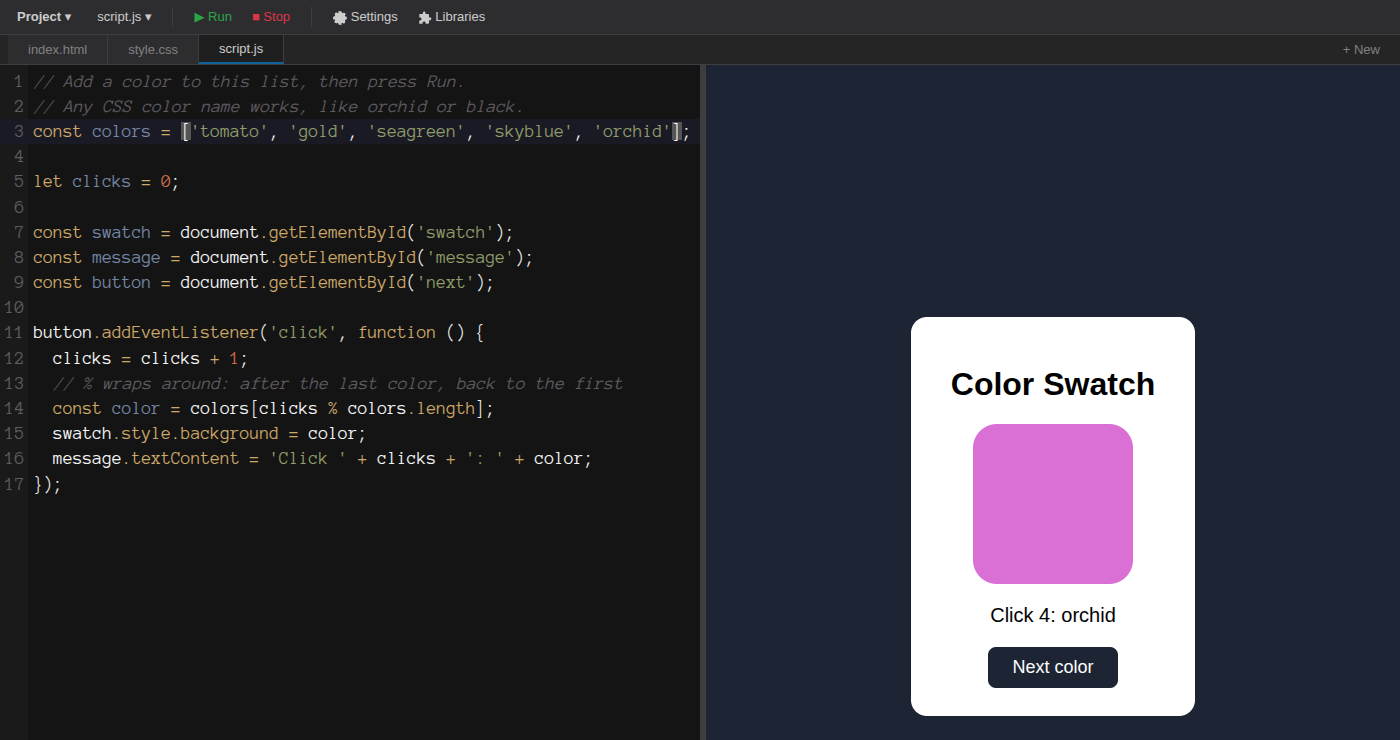
Task: Click the Next color button
Action: (1053, 667)
